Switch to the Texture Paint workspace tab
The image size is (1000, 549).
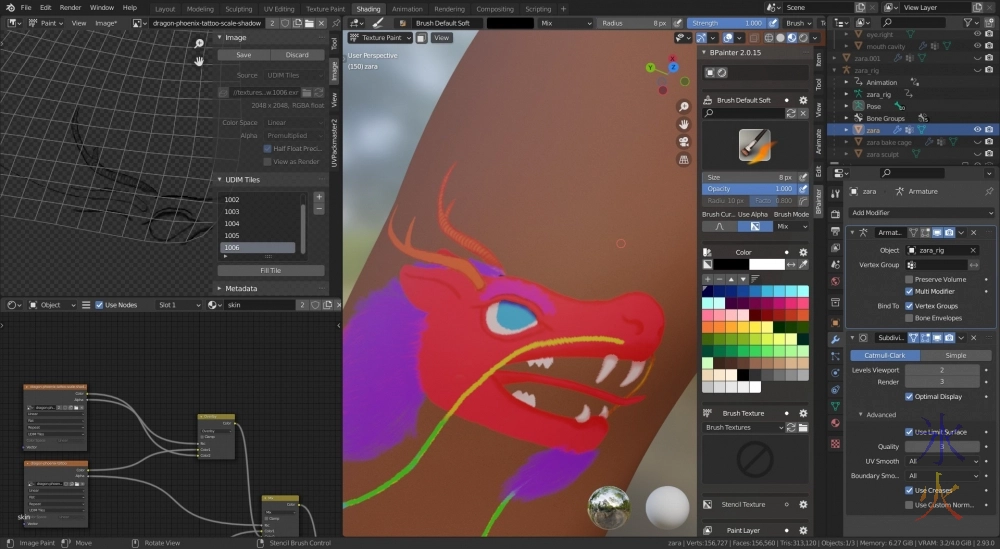325,9
